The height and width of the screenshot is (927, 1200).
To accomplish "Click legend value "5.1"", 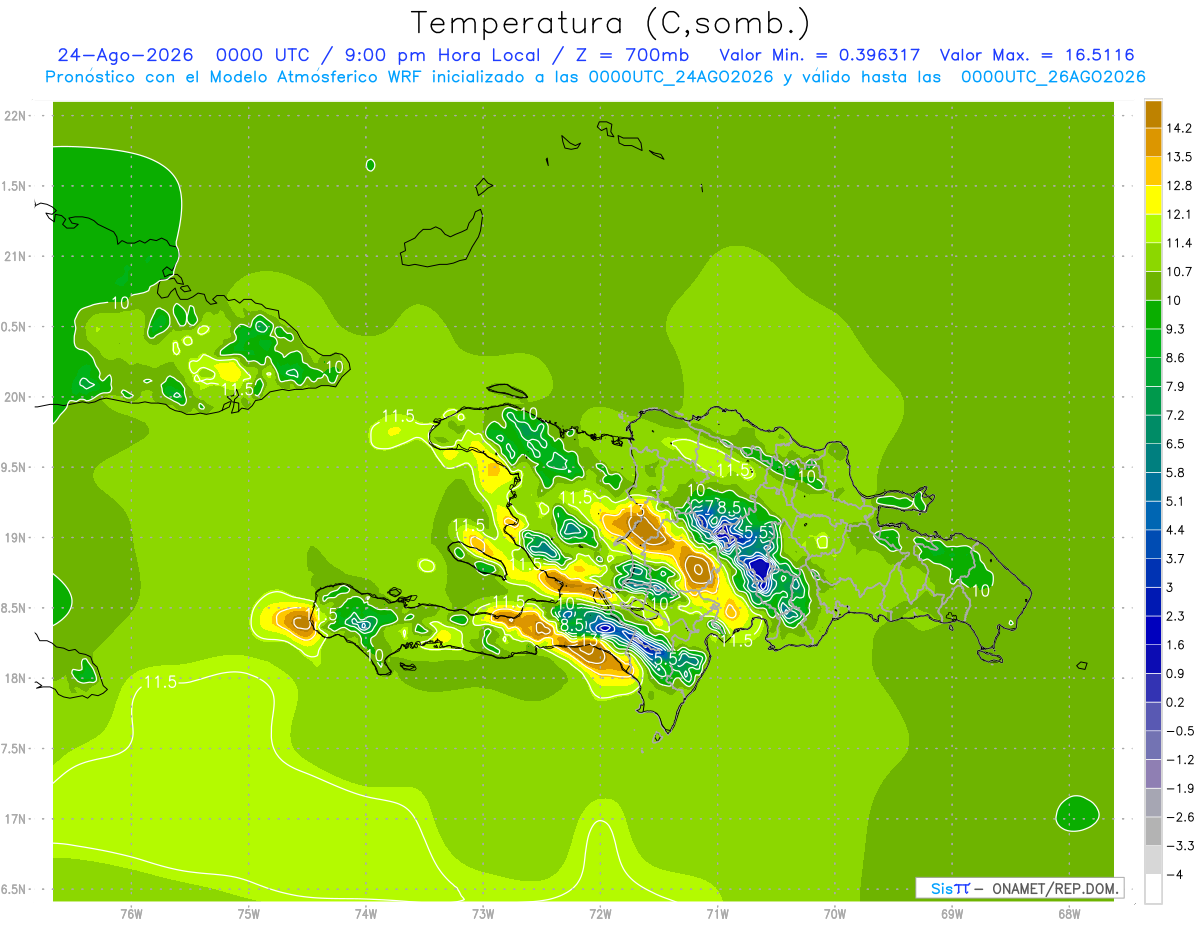I will point(1176,502).
